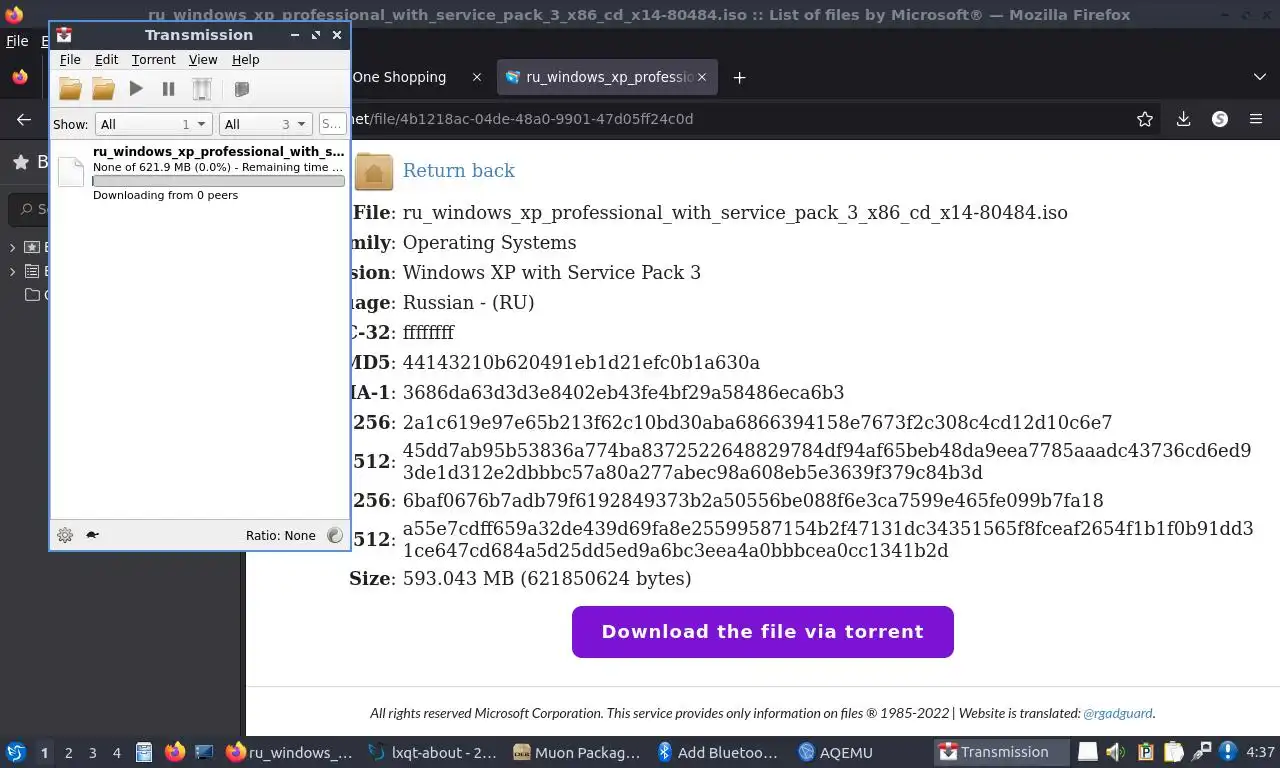Switch to workspace 2 on the pager
This screenshot has width=1280, height=768.
point(68,752)
